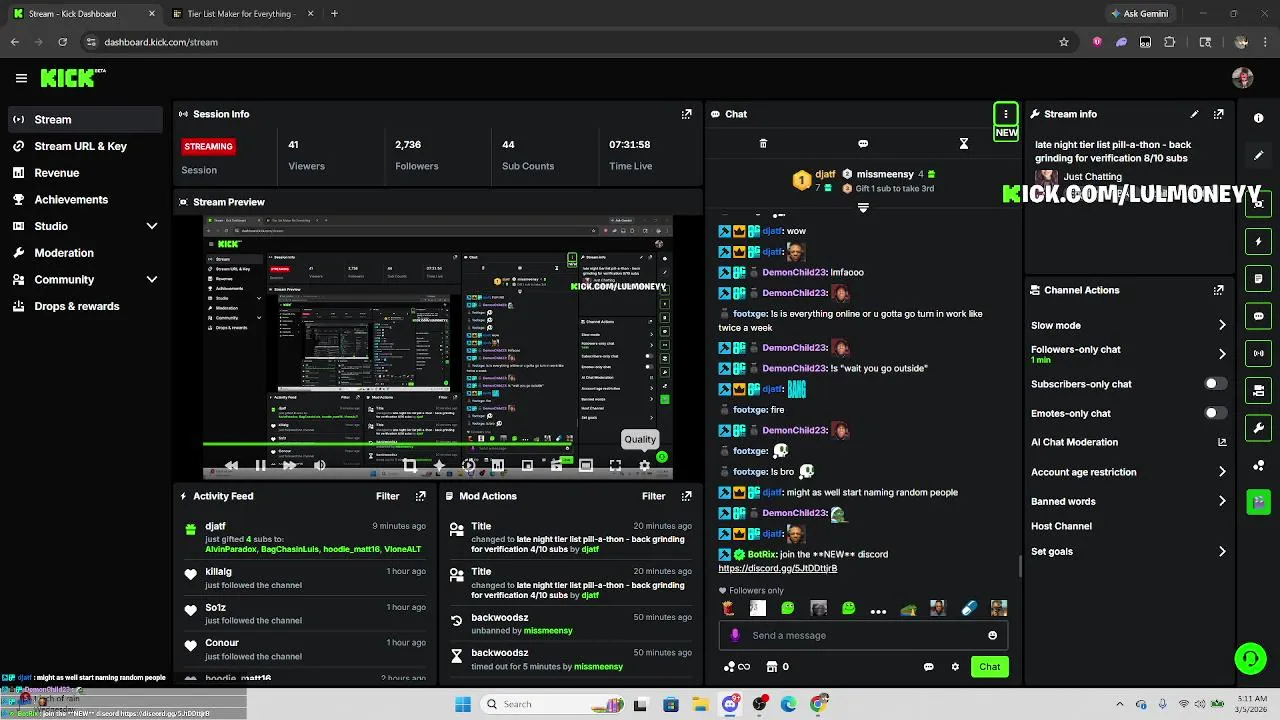Click the purple microphone icon in message box

coord(735,635)
